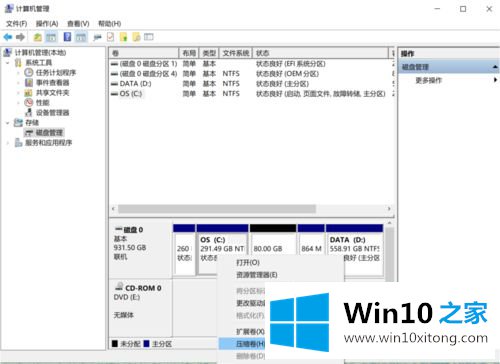Open the 操作(A) menu

[x=47, y=24]
